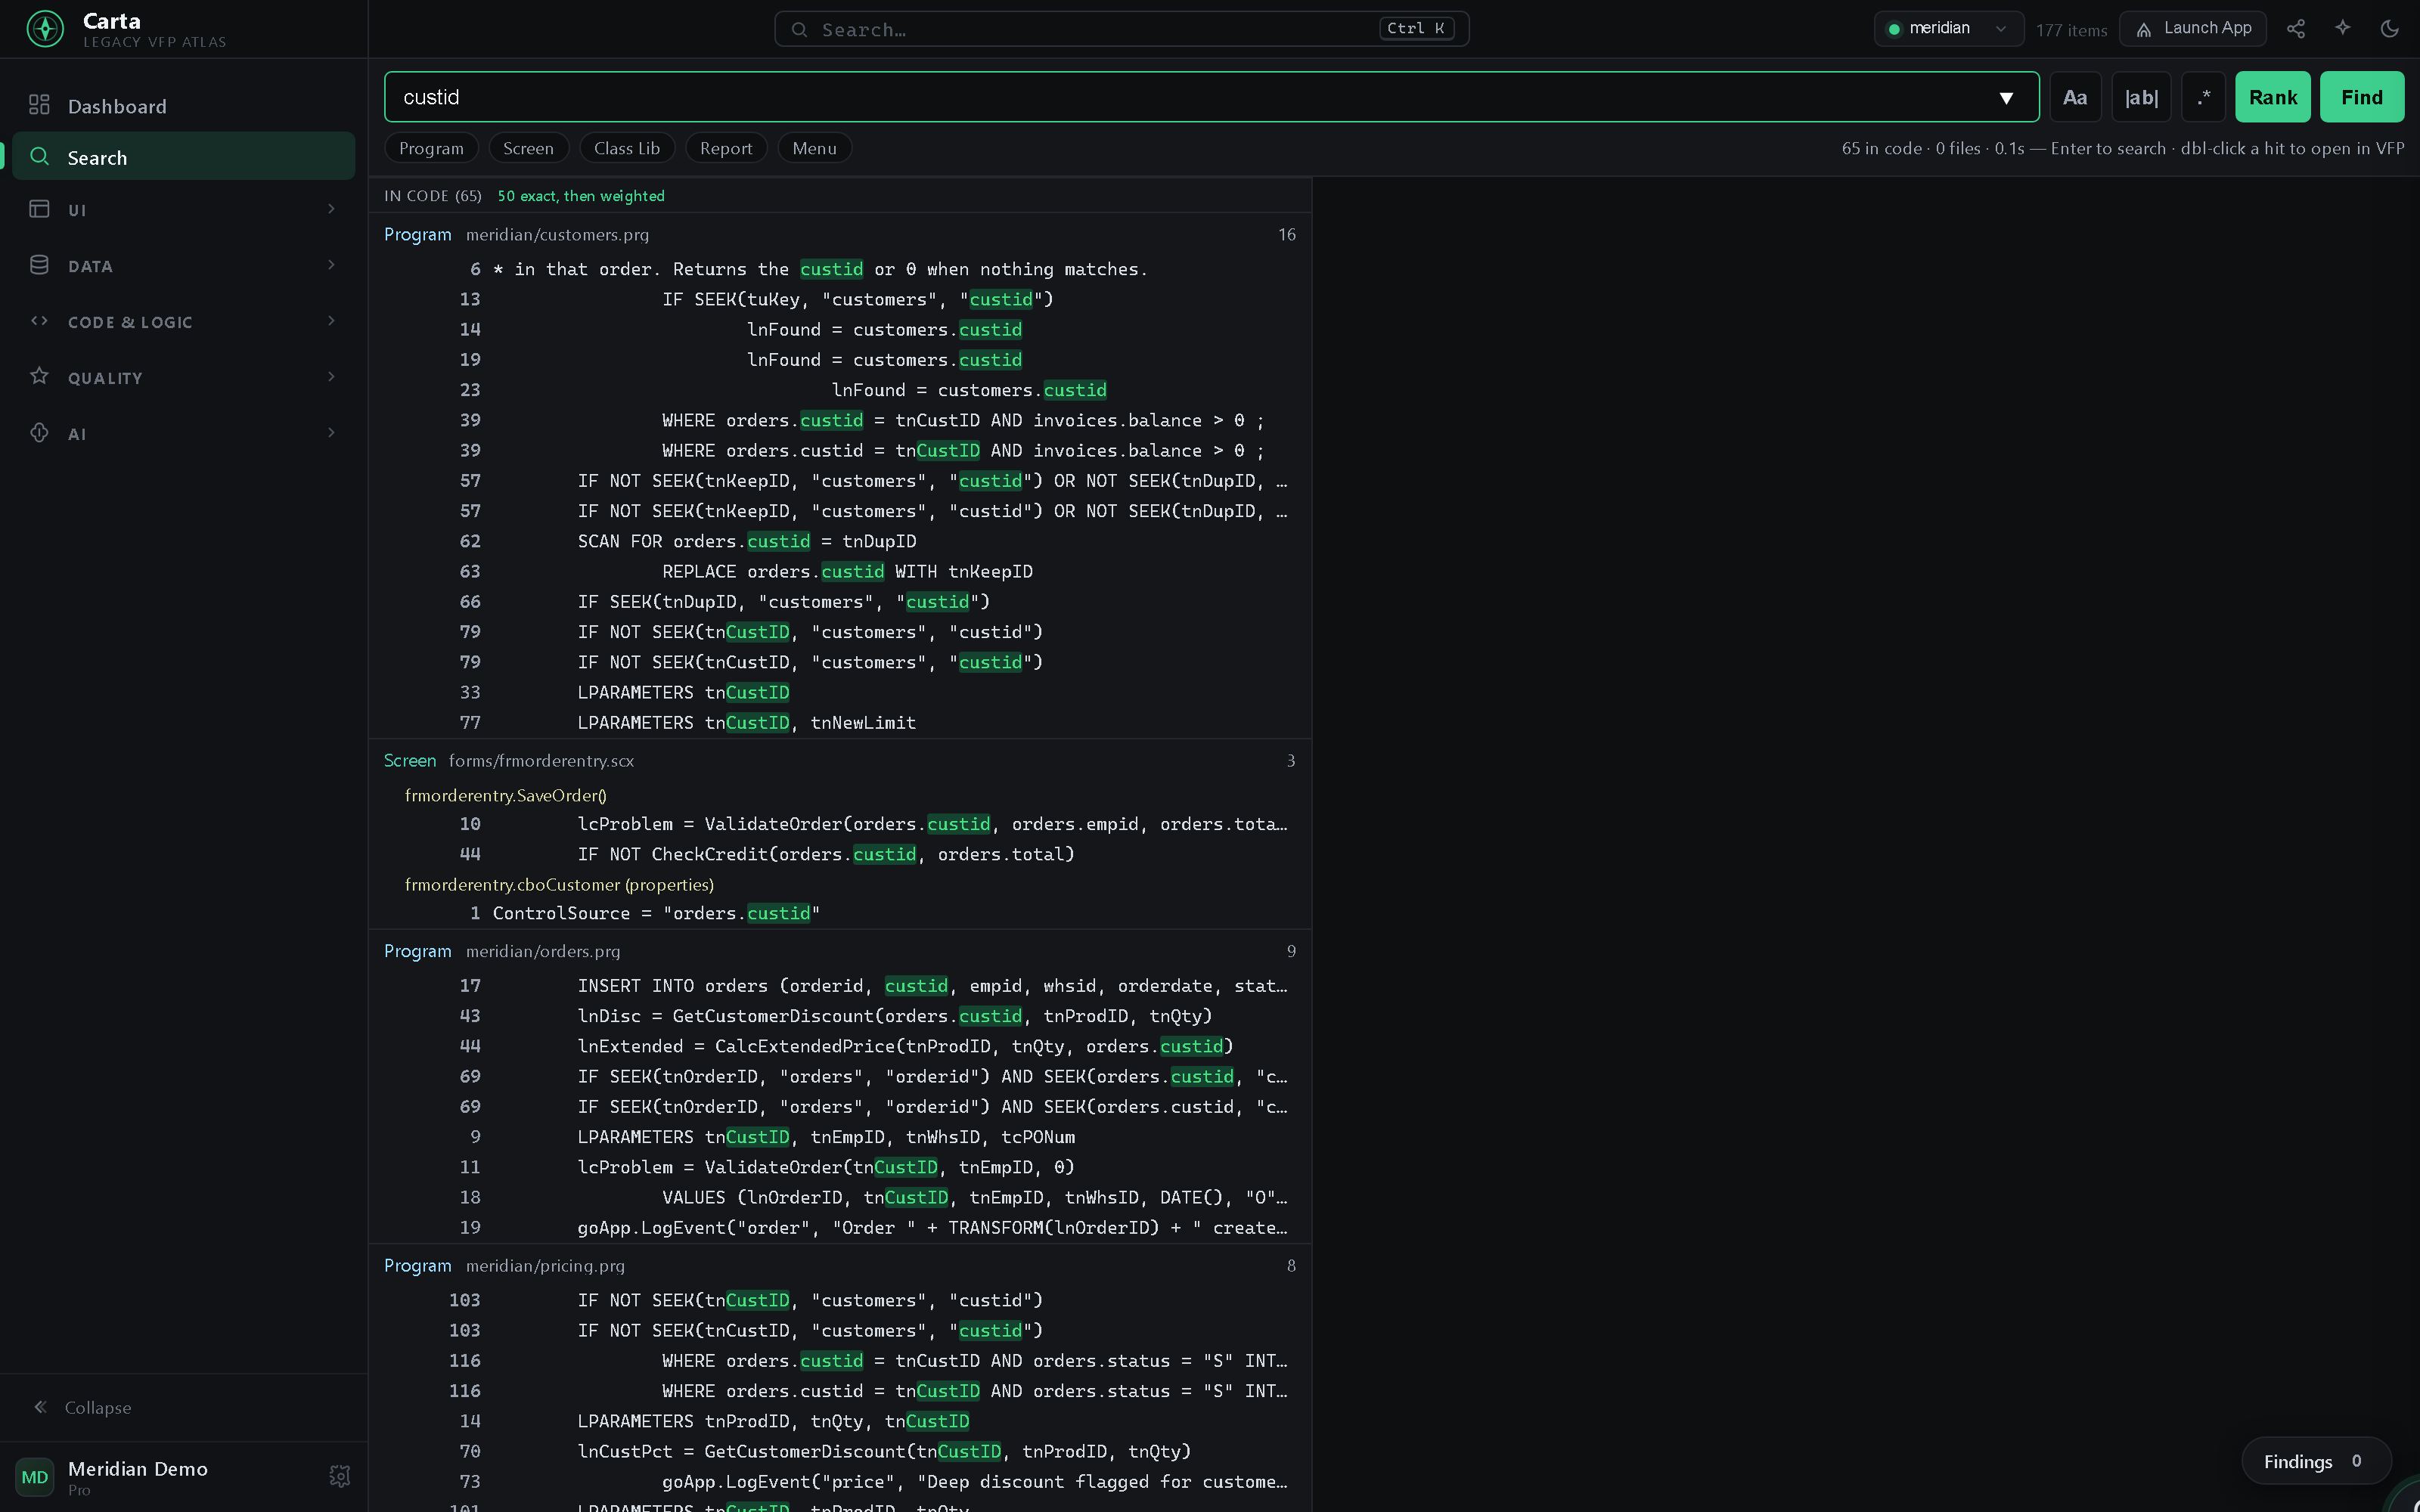The width and height of the screenshot is (2420, 1512).
Task: Toggle the Program filter chip
Action: pos(431,148)
